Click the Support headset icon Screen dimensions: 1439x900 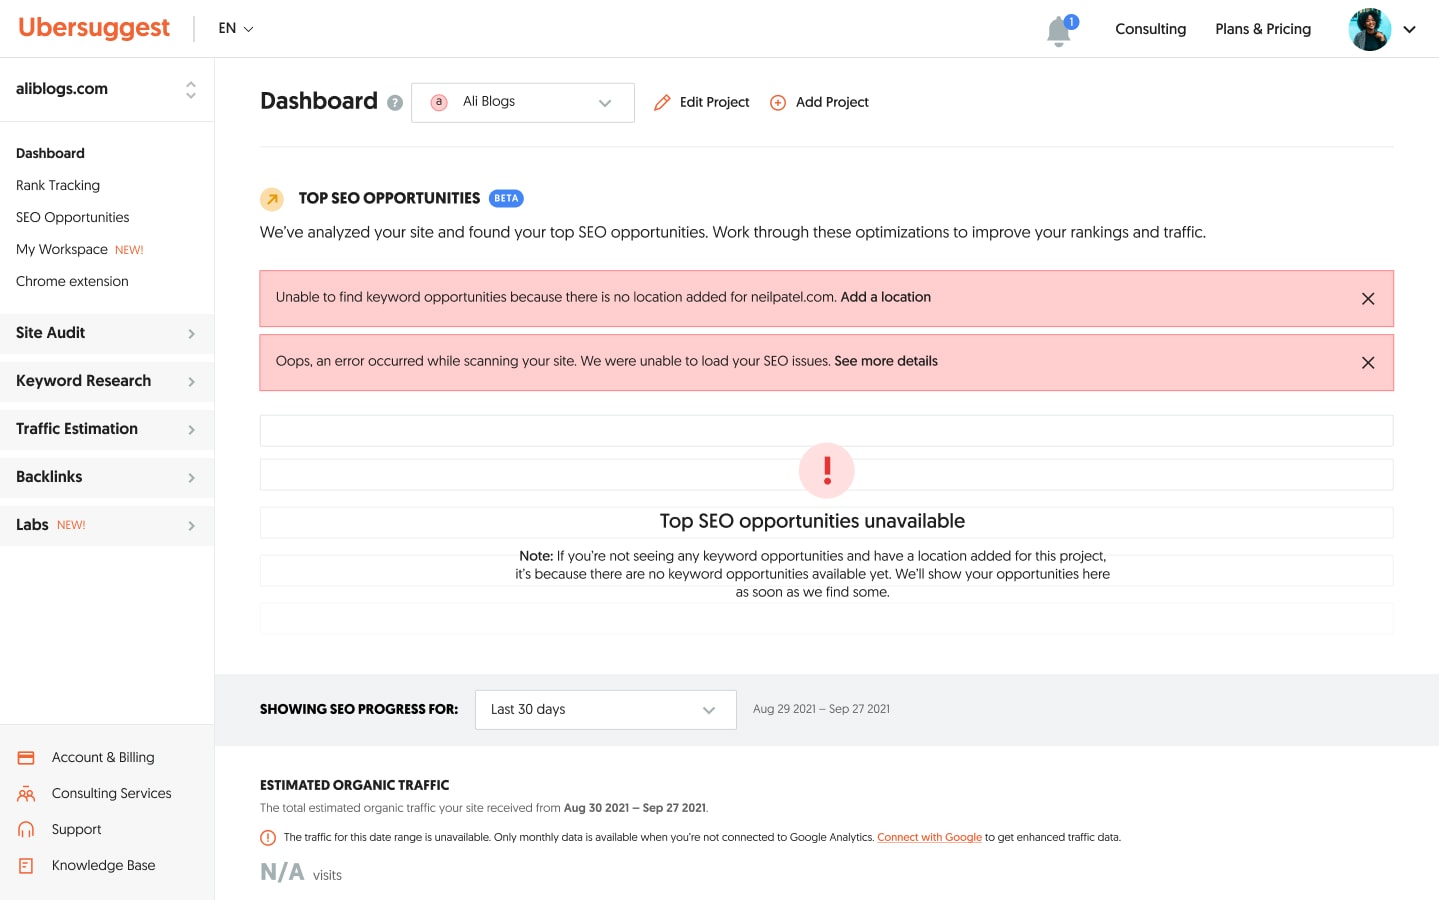(x=26, y=830)
